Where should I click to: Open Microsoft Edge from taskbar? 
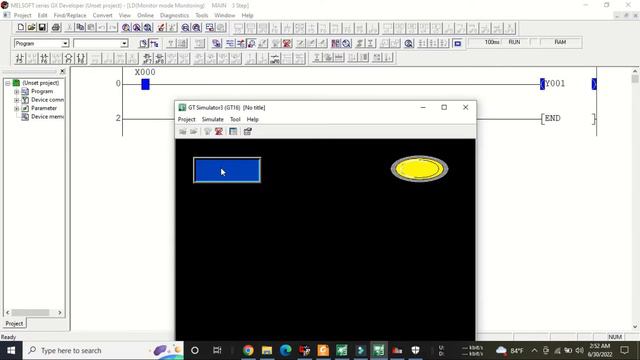286,350
